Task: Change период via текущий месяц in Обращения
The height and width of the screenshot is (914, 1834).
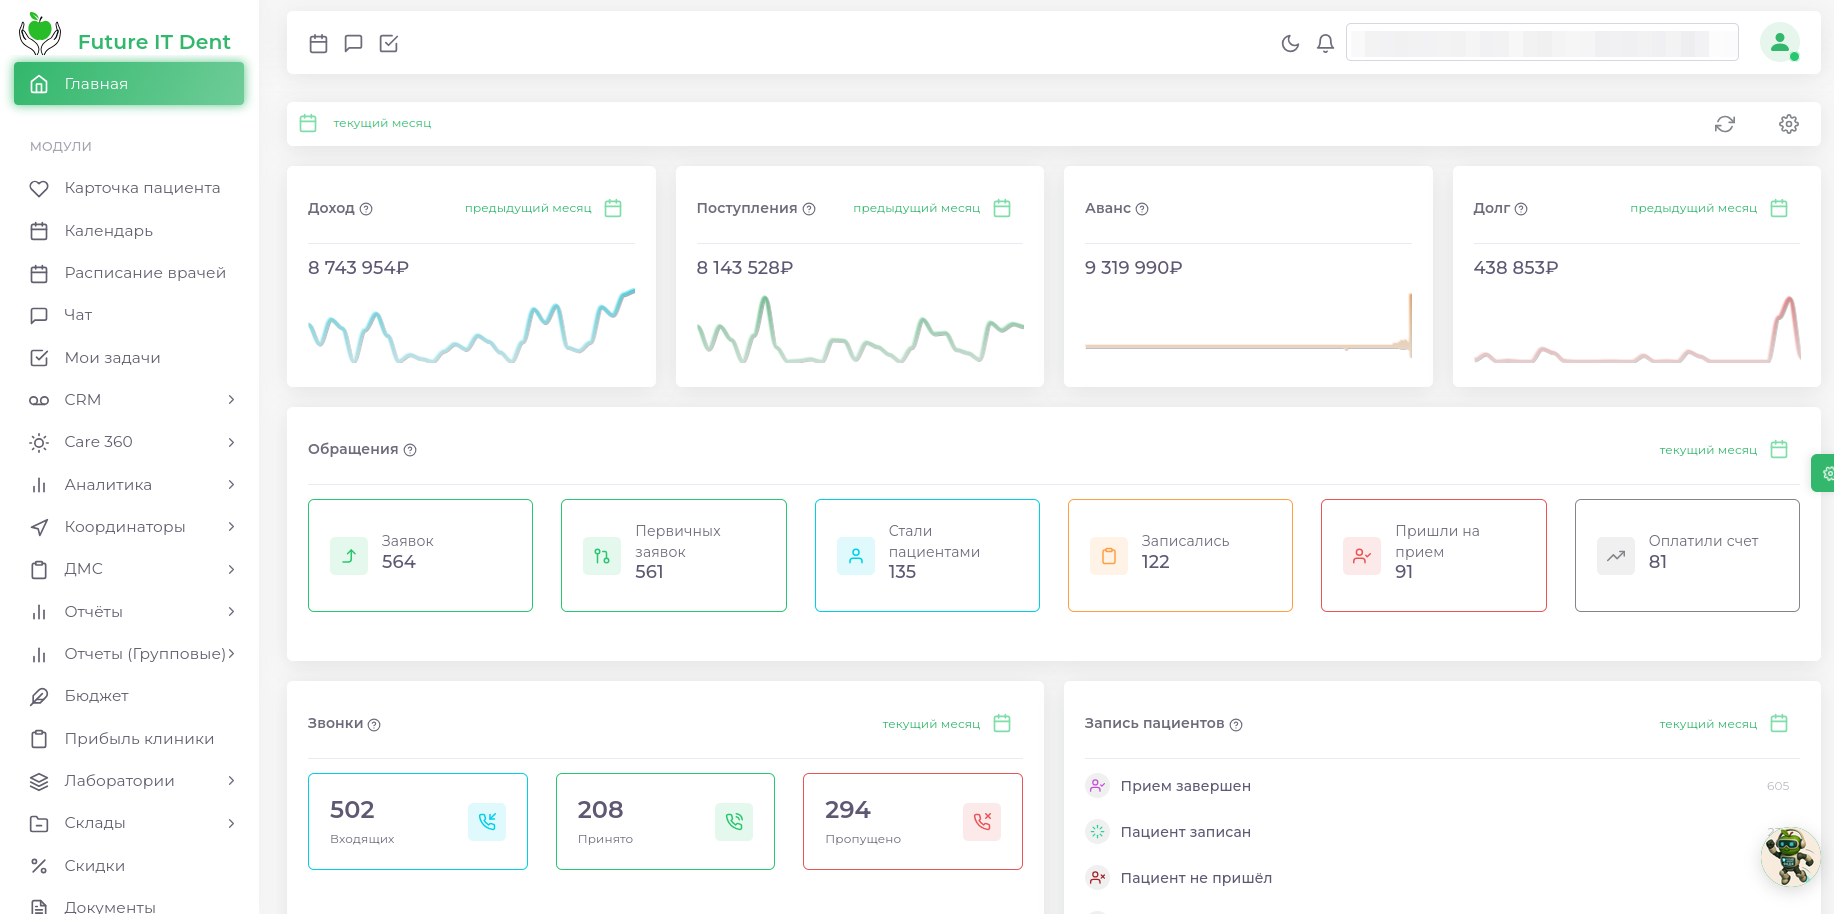Action: (1707, 450)
